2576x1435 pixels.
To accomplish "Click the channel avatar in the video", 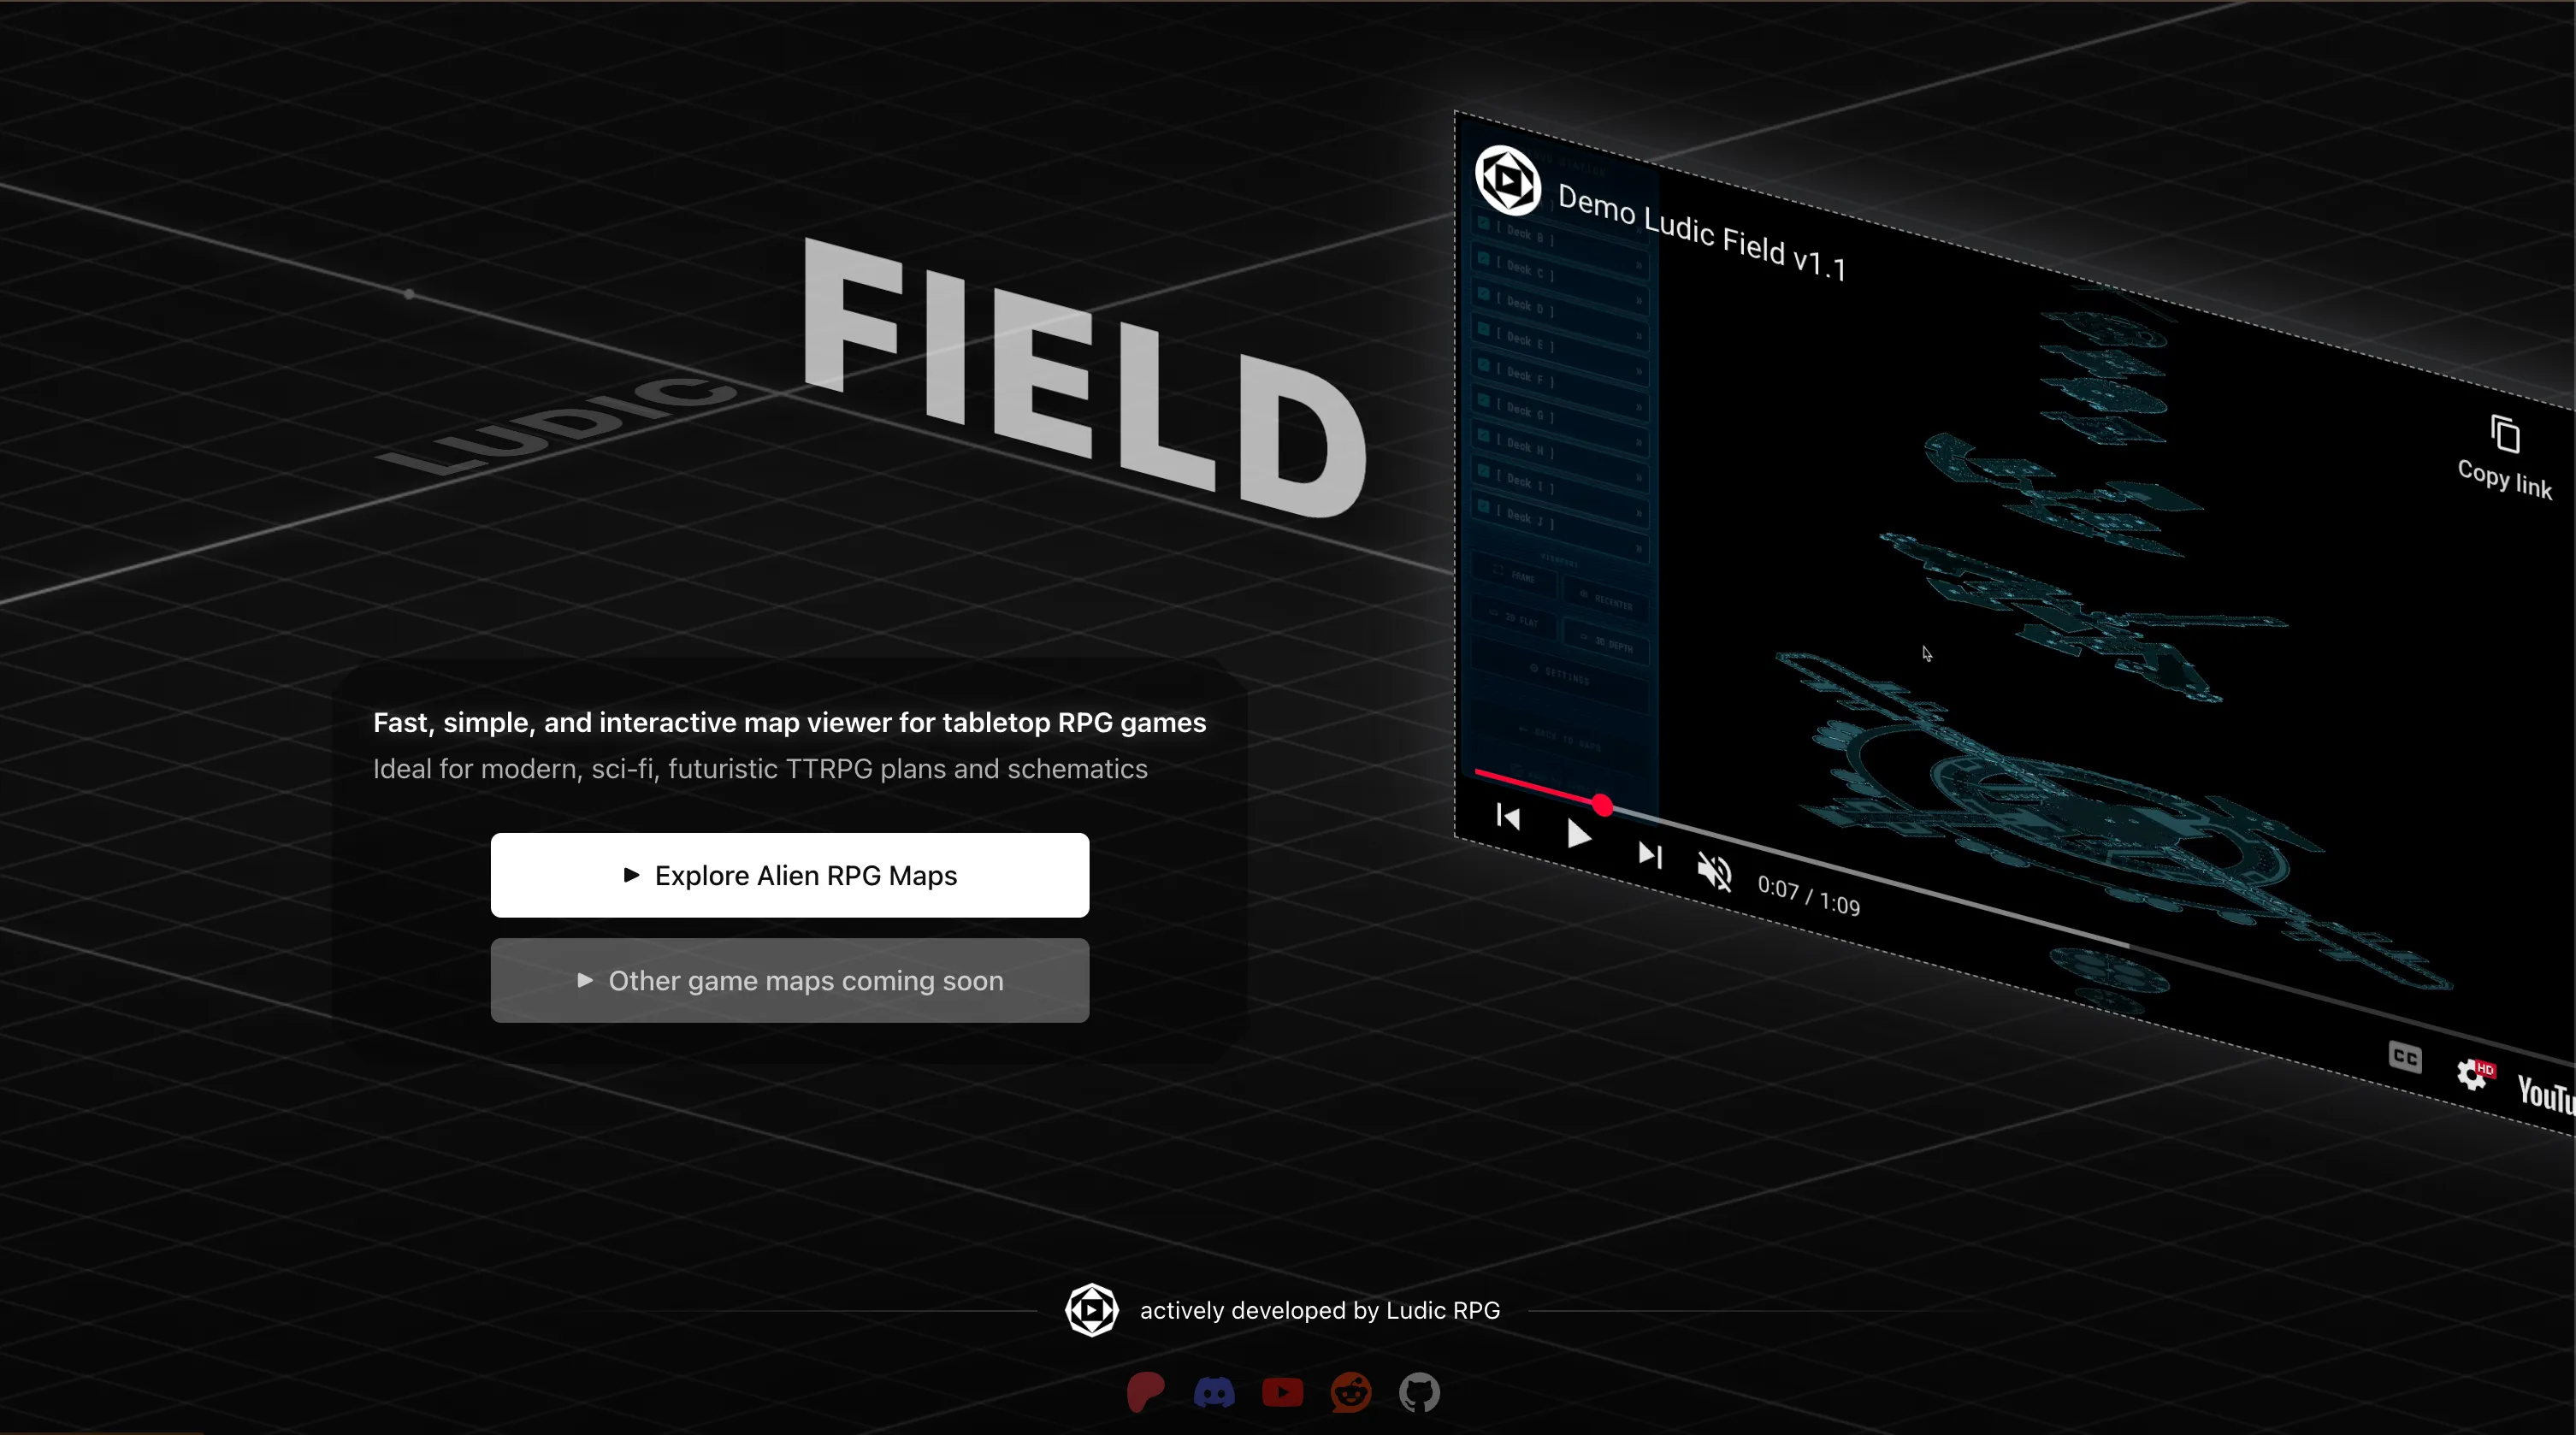I will (1508, 180).
